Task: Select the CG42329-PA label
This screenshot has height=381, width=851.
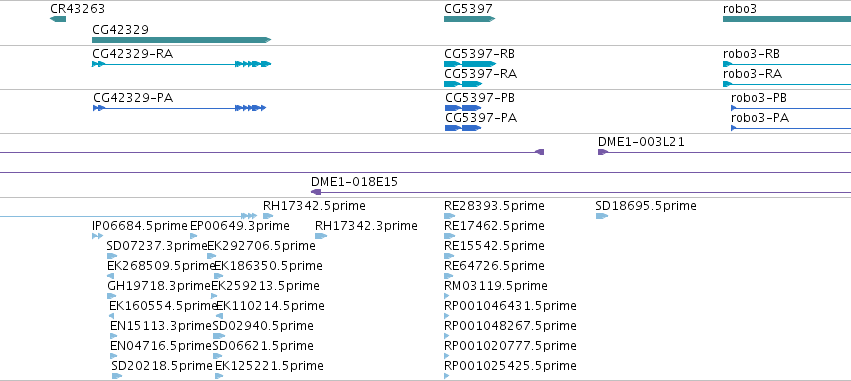Action: tap(134, 98)
